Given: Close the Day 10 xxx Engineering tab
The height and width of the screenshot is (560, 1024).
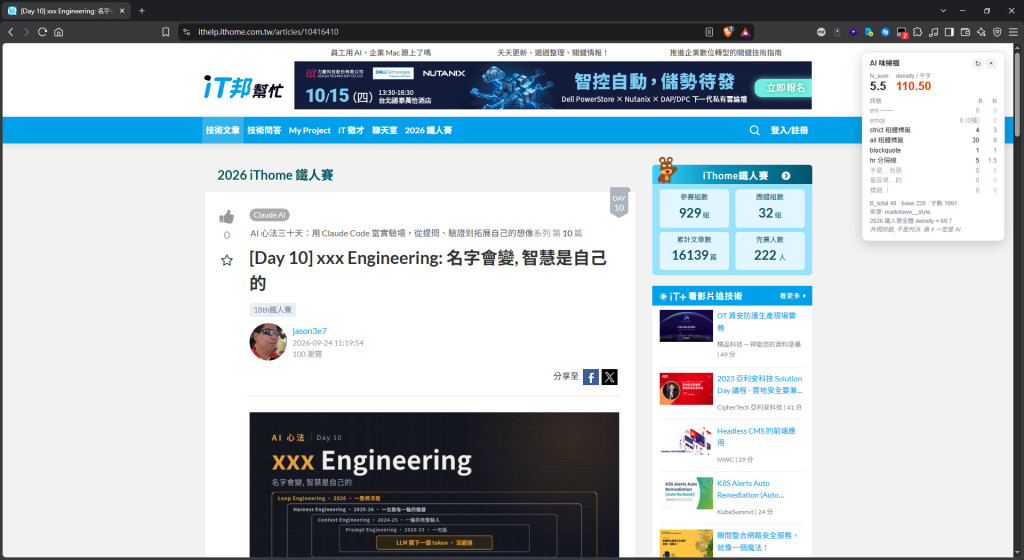Looking at the screenshot, I should (x=122, y=10).
